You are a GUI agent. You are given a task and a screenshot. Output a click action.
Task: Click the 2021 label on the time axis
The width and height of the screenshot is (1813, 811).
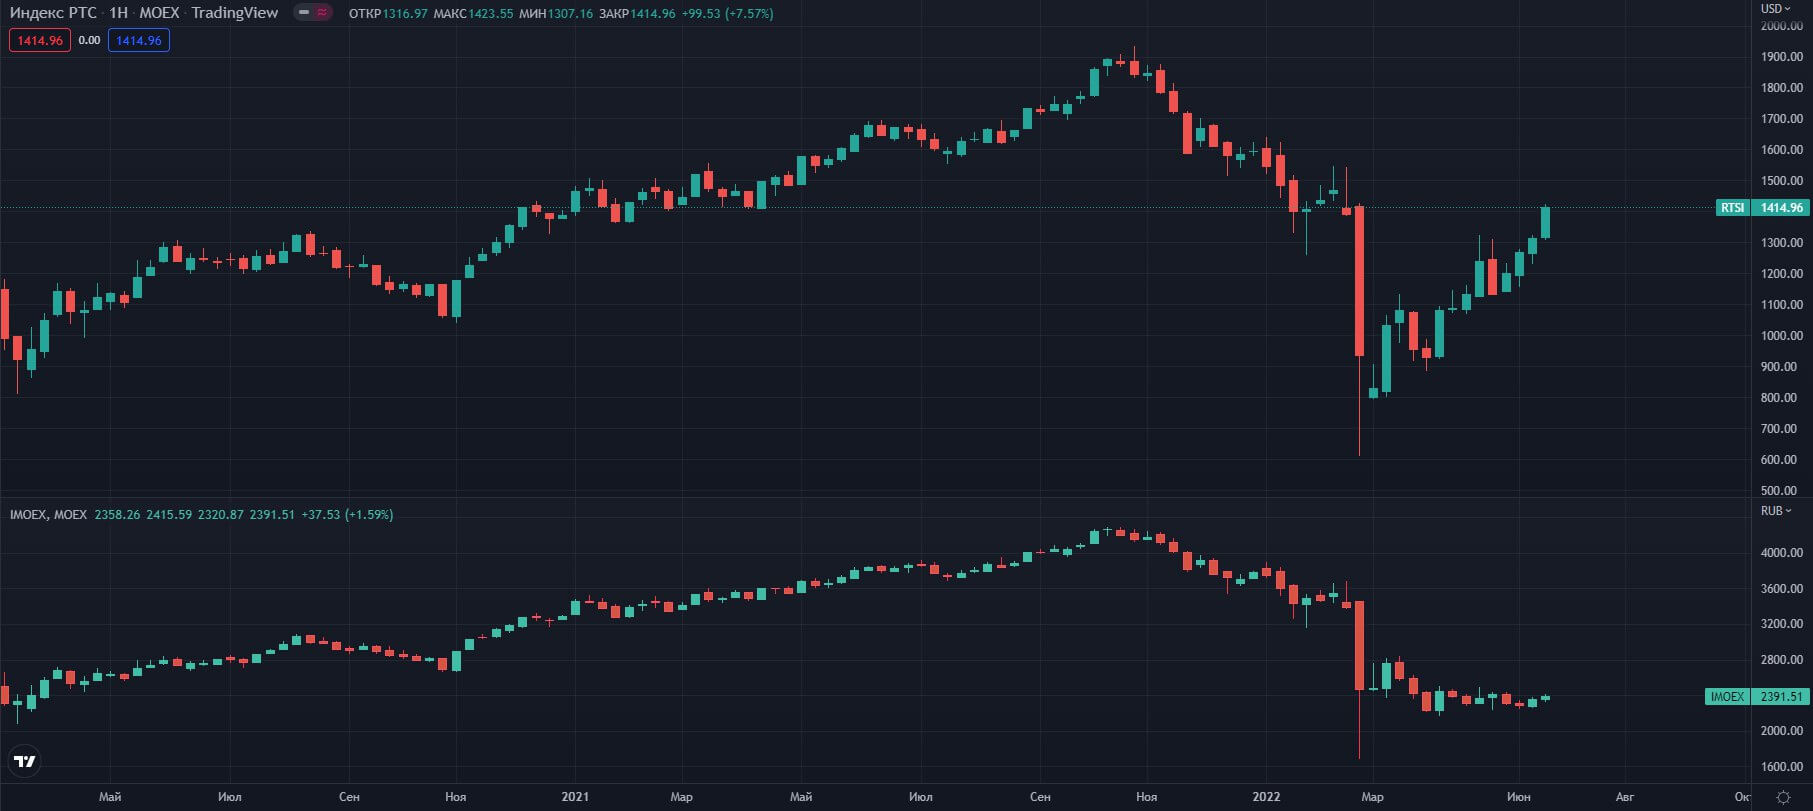(x=575, y=797)
